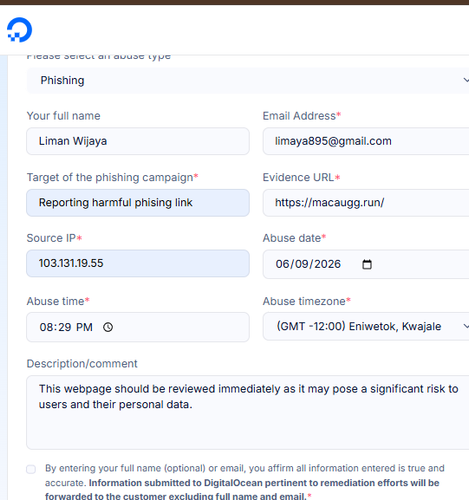Click the month portion of the Abuse date
The height and width of the screenshot is (500, 469).
(x=281, y=264)
